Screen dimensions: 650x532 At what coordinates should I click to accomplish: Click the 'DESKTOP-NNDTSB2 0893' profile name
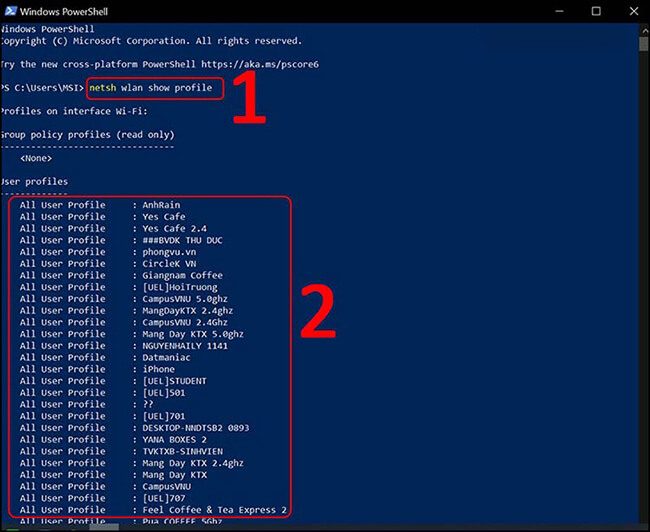196,428
